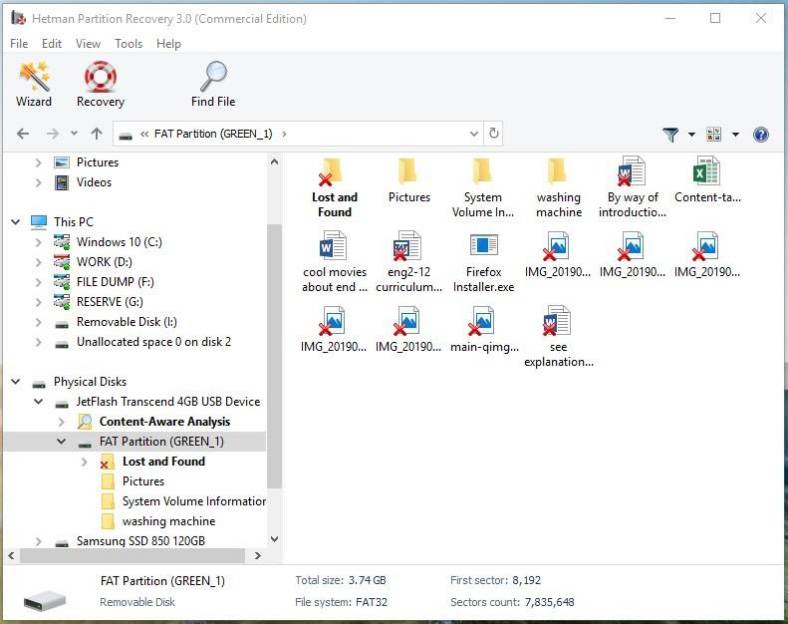788x624 pixels.
Task: Click the Windows 10 (C:) drive icon
Action: point(61,242)
